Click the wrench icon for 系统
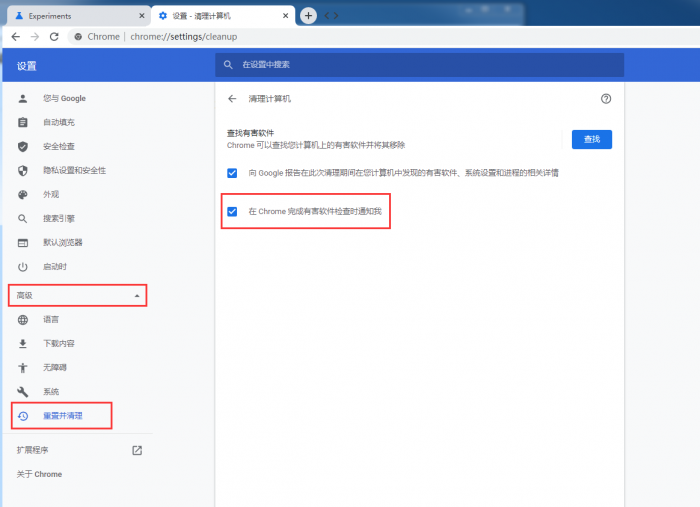 (x=23, y=392)
